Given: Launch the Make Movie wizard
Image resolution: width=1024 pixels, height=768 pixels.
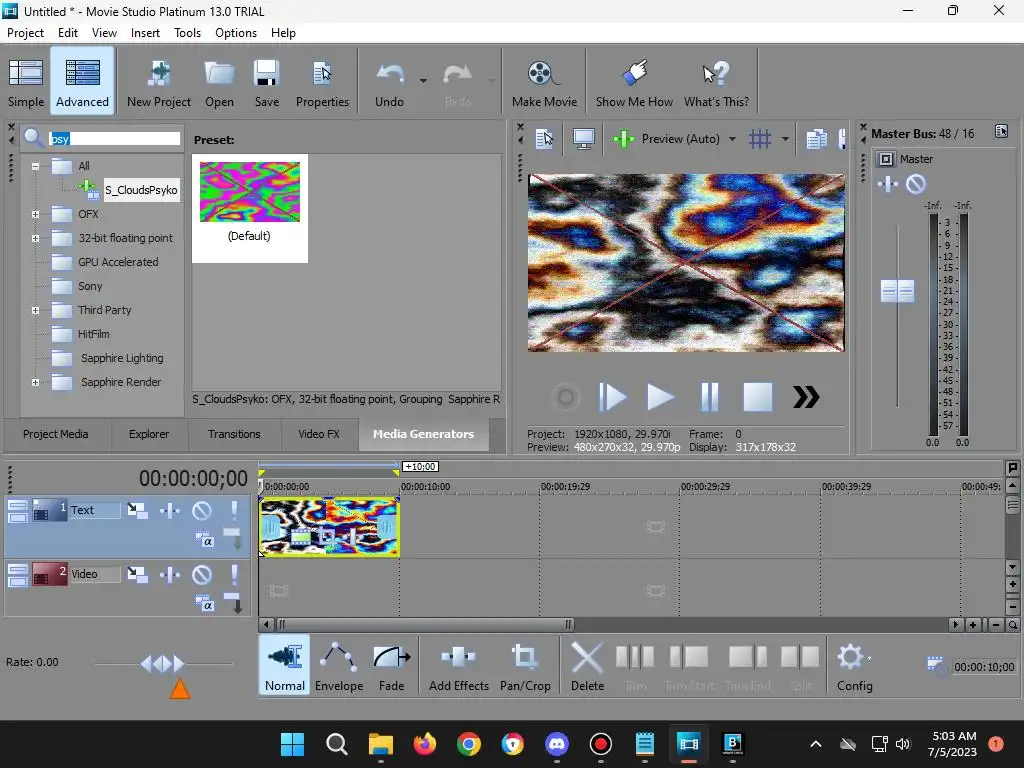Looking at the screenshot, I should tap(544, 83).
